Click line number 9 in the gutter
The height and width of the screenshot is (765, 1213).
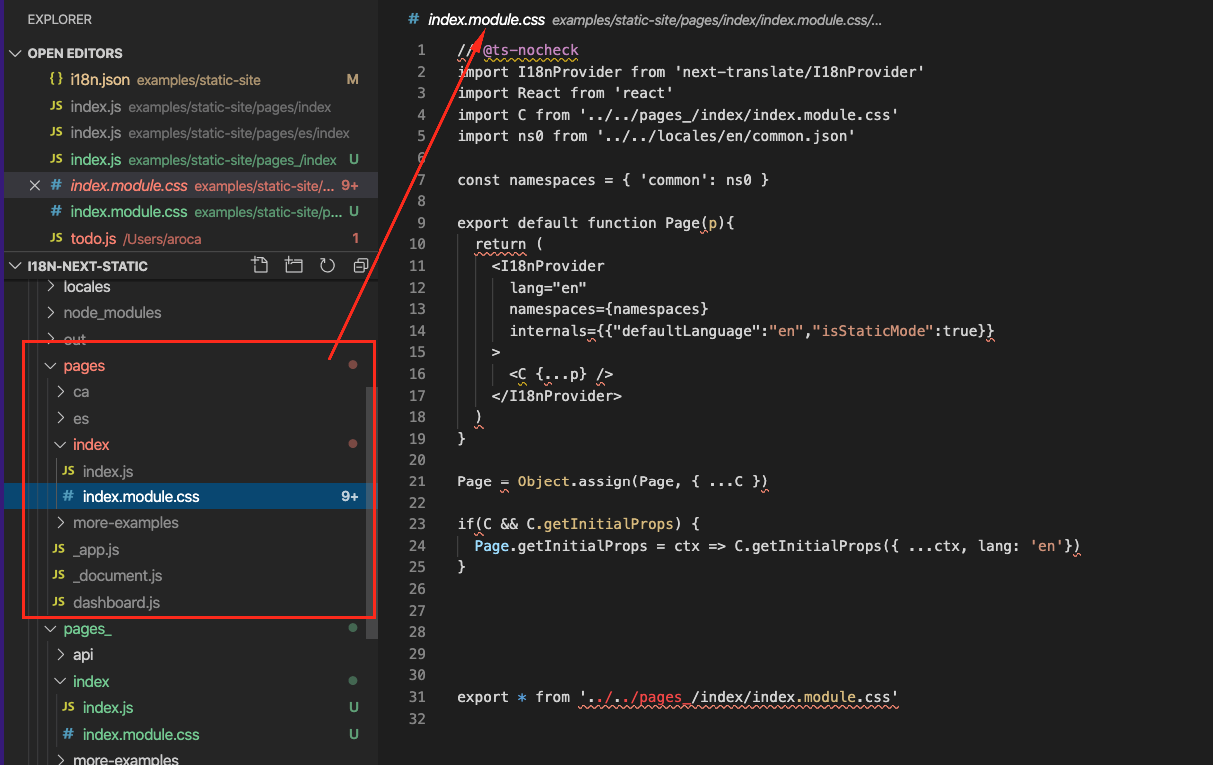point(421,223)
